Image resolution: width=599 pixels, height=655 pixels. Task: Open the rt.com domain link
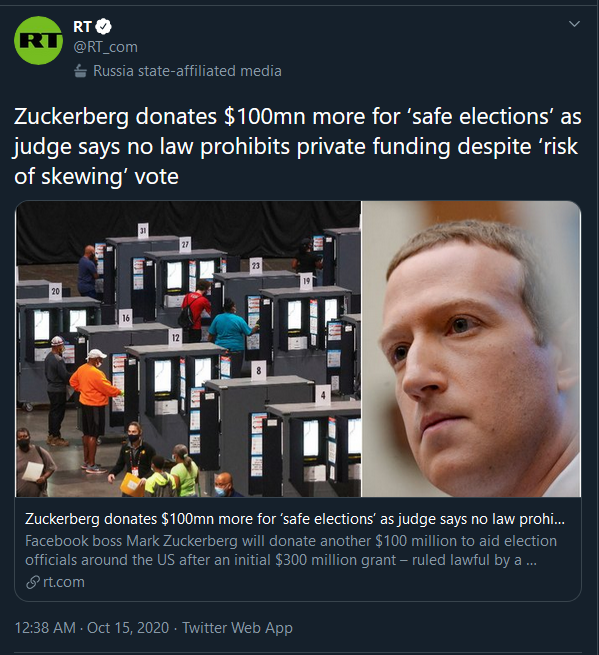click(64, 582)
